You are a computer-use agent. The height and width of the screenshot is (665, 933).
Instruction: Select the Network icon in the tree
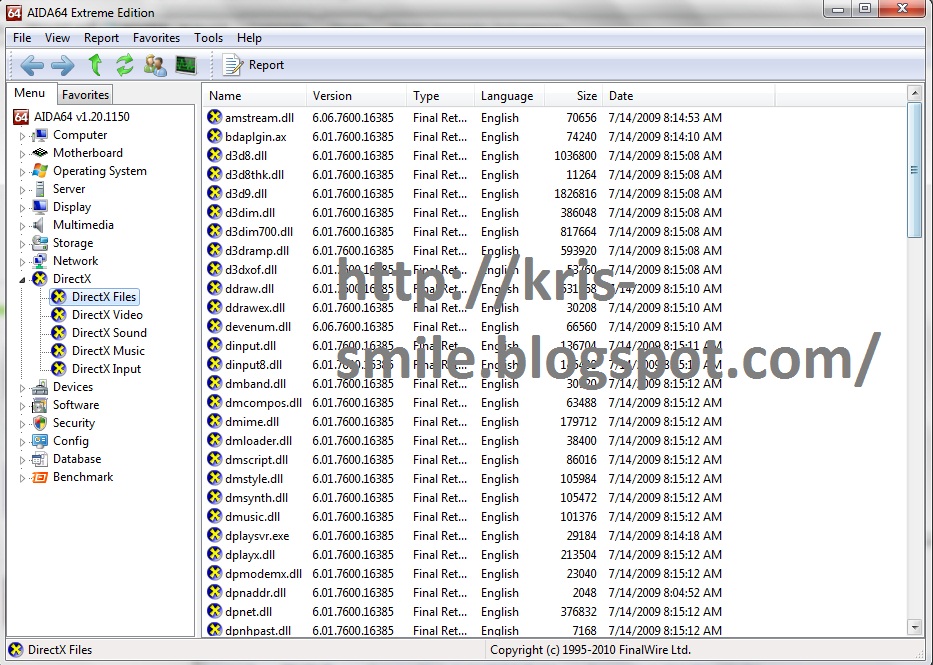tap(40, 261)
